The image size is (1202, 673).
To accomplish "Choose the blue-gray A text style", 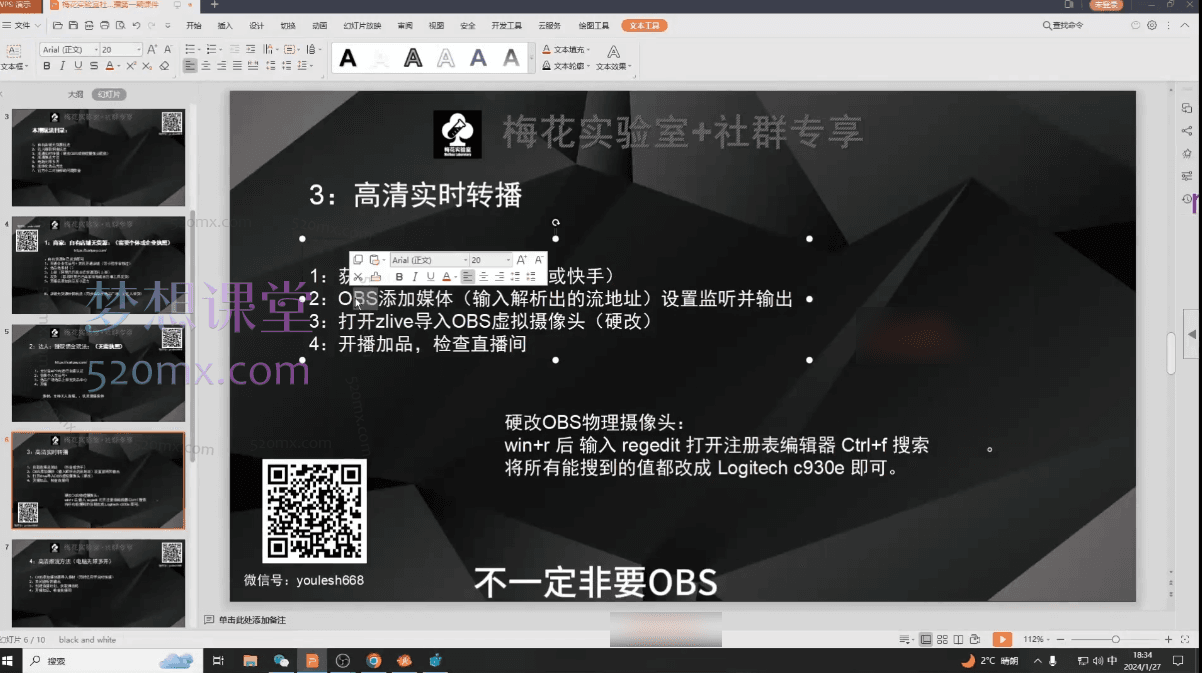I will pyautogui.click(x=479, y=59).
